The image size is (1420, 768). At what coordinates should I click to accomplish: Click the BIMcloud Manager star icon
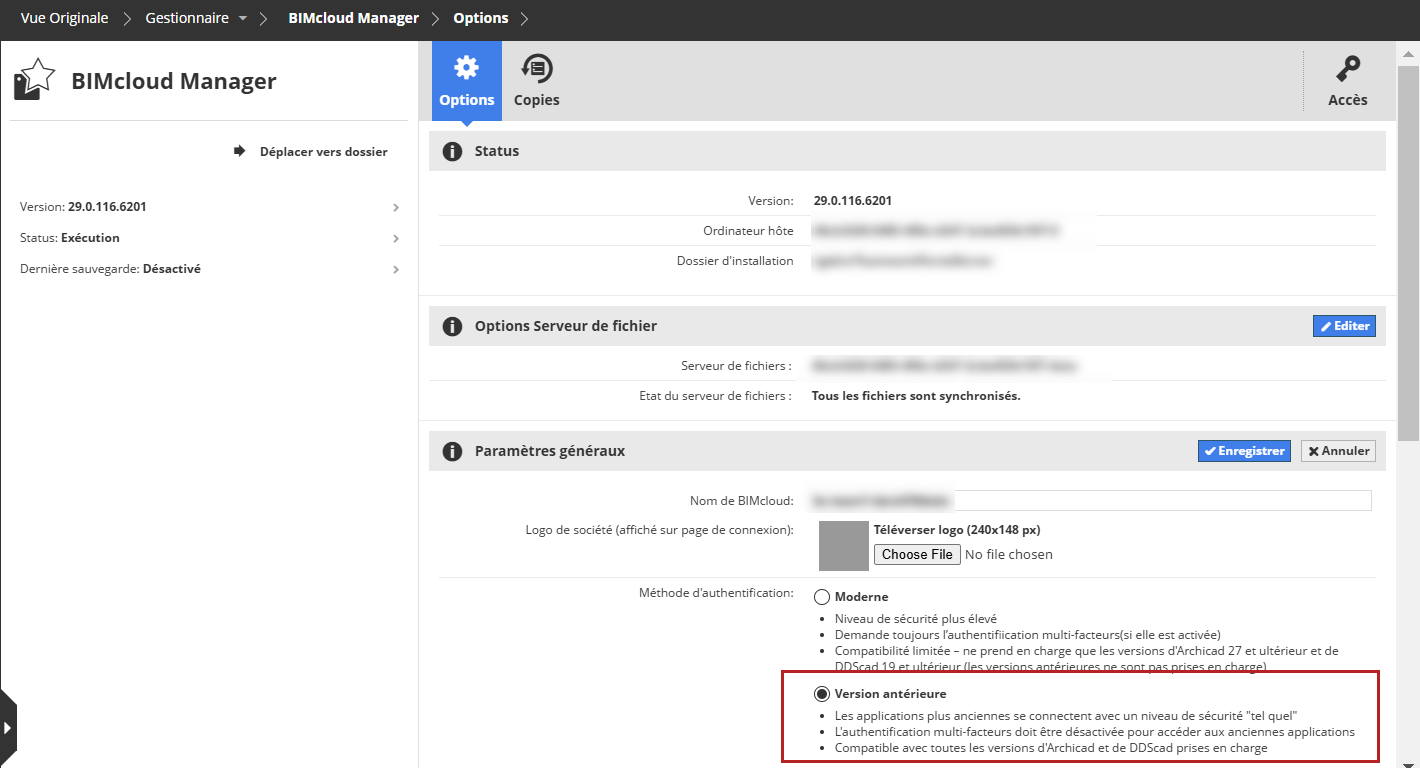[x=34, y=80]
